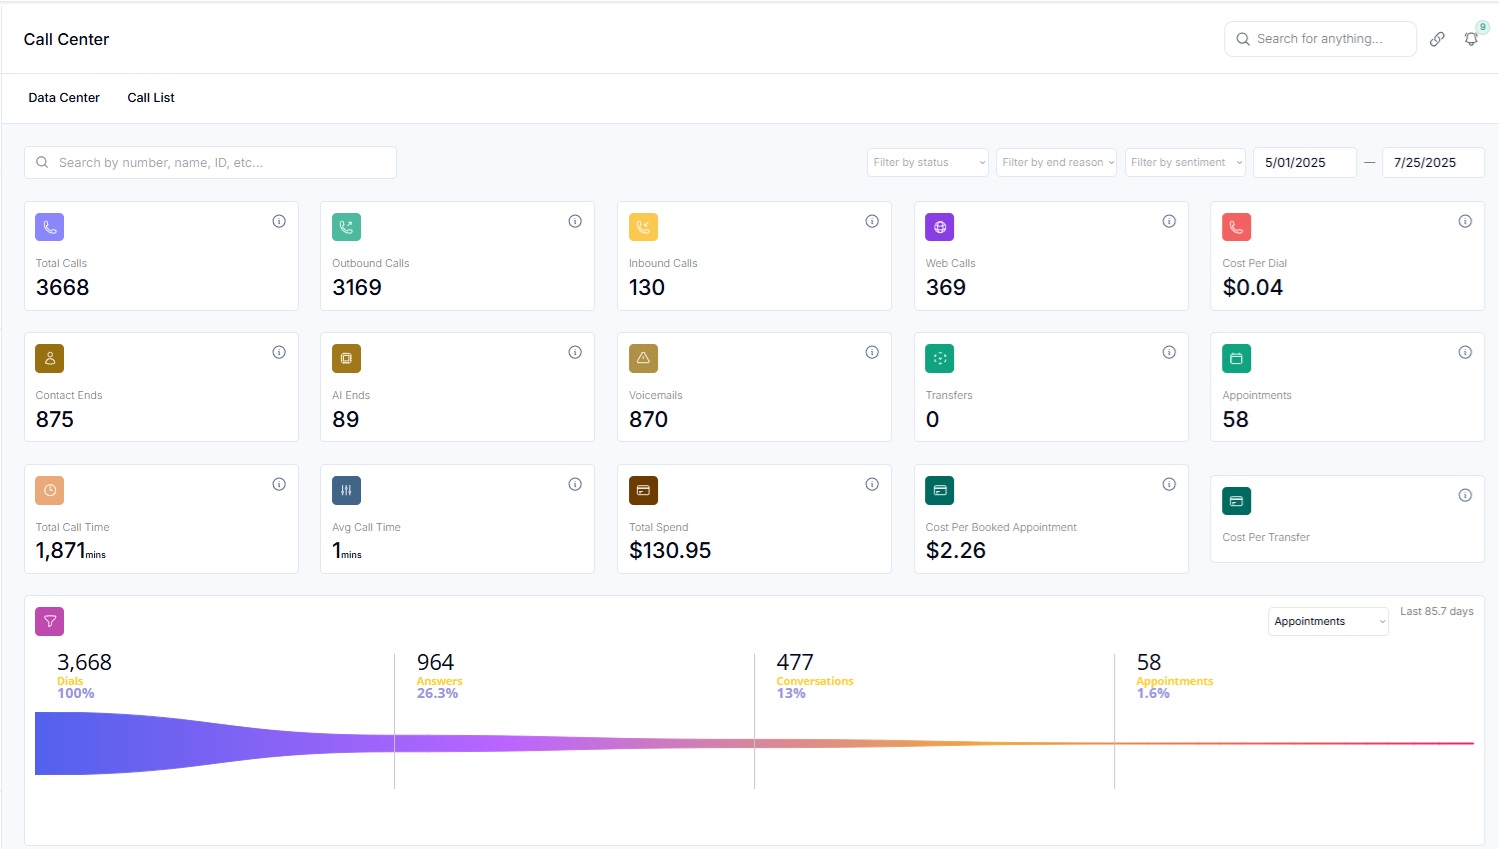Show info for Voicemails card

click(x=872, y=352)
